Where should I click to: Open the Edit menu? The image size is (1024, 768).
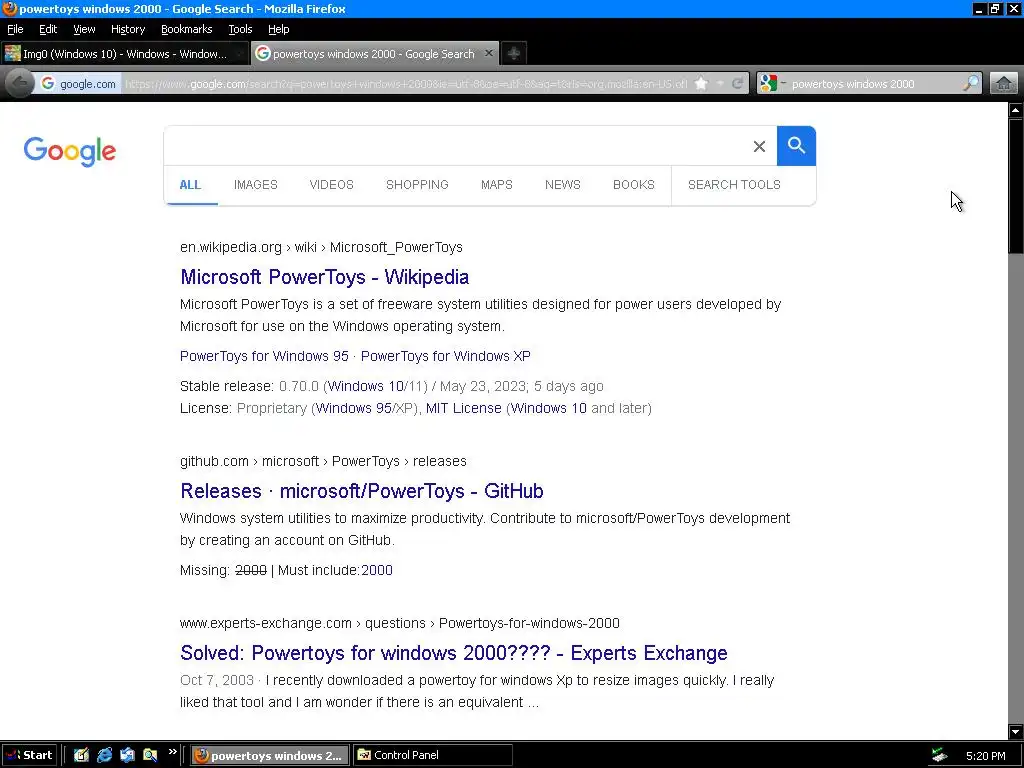click(x=48, y=29)
